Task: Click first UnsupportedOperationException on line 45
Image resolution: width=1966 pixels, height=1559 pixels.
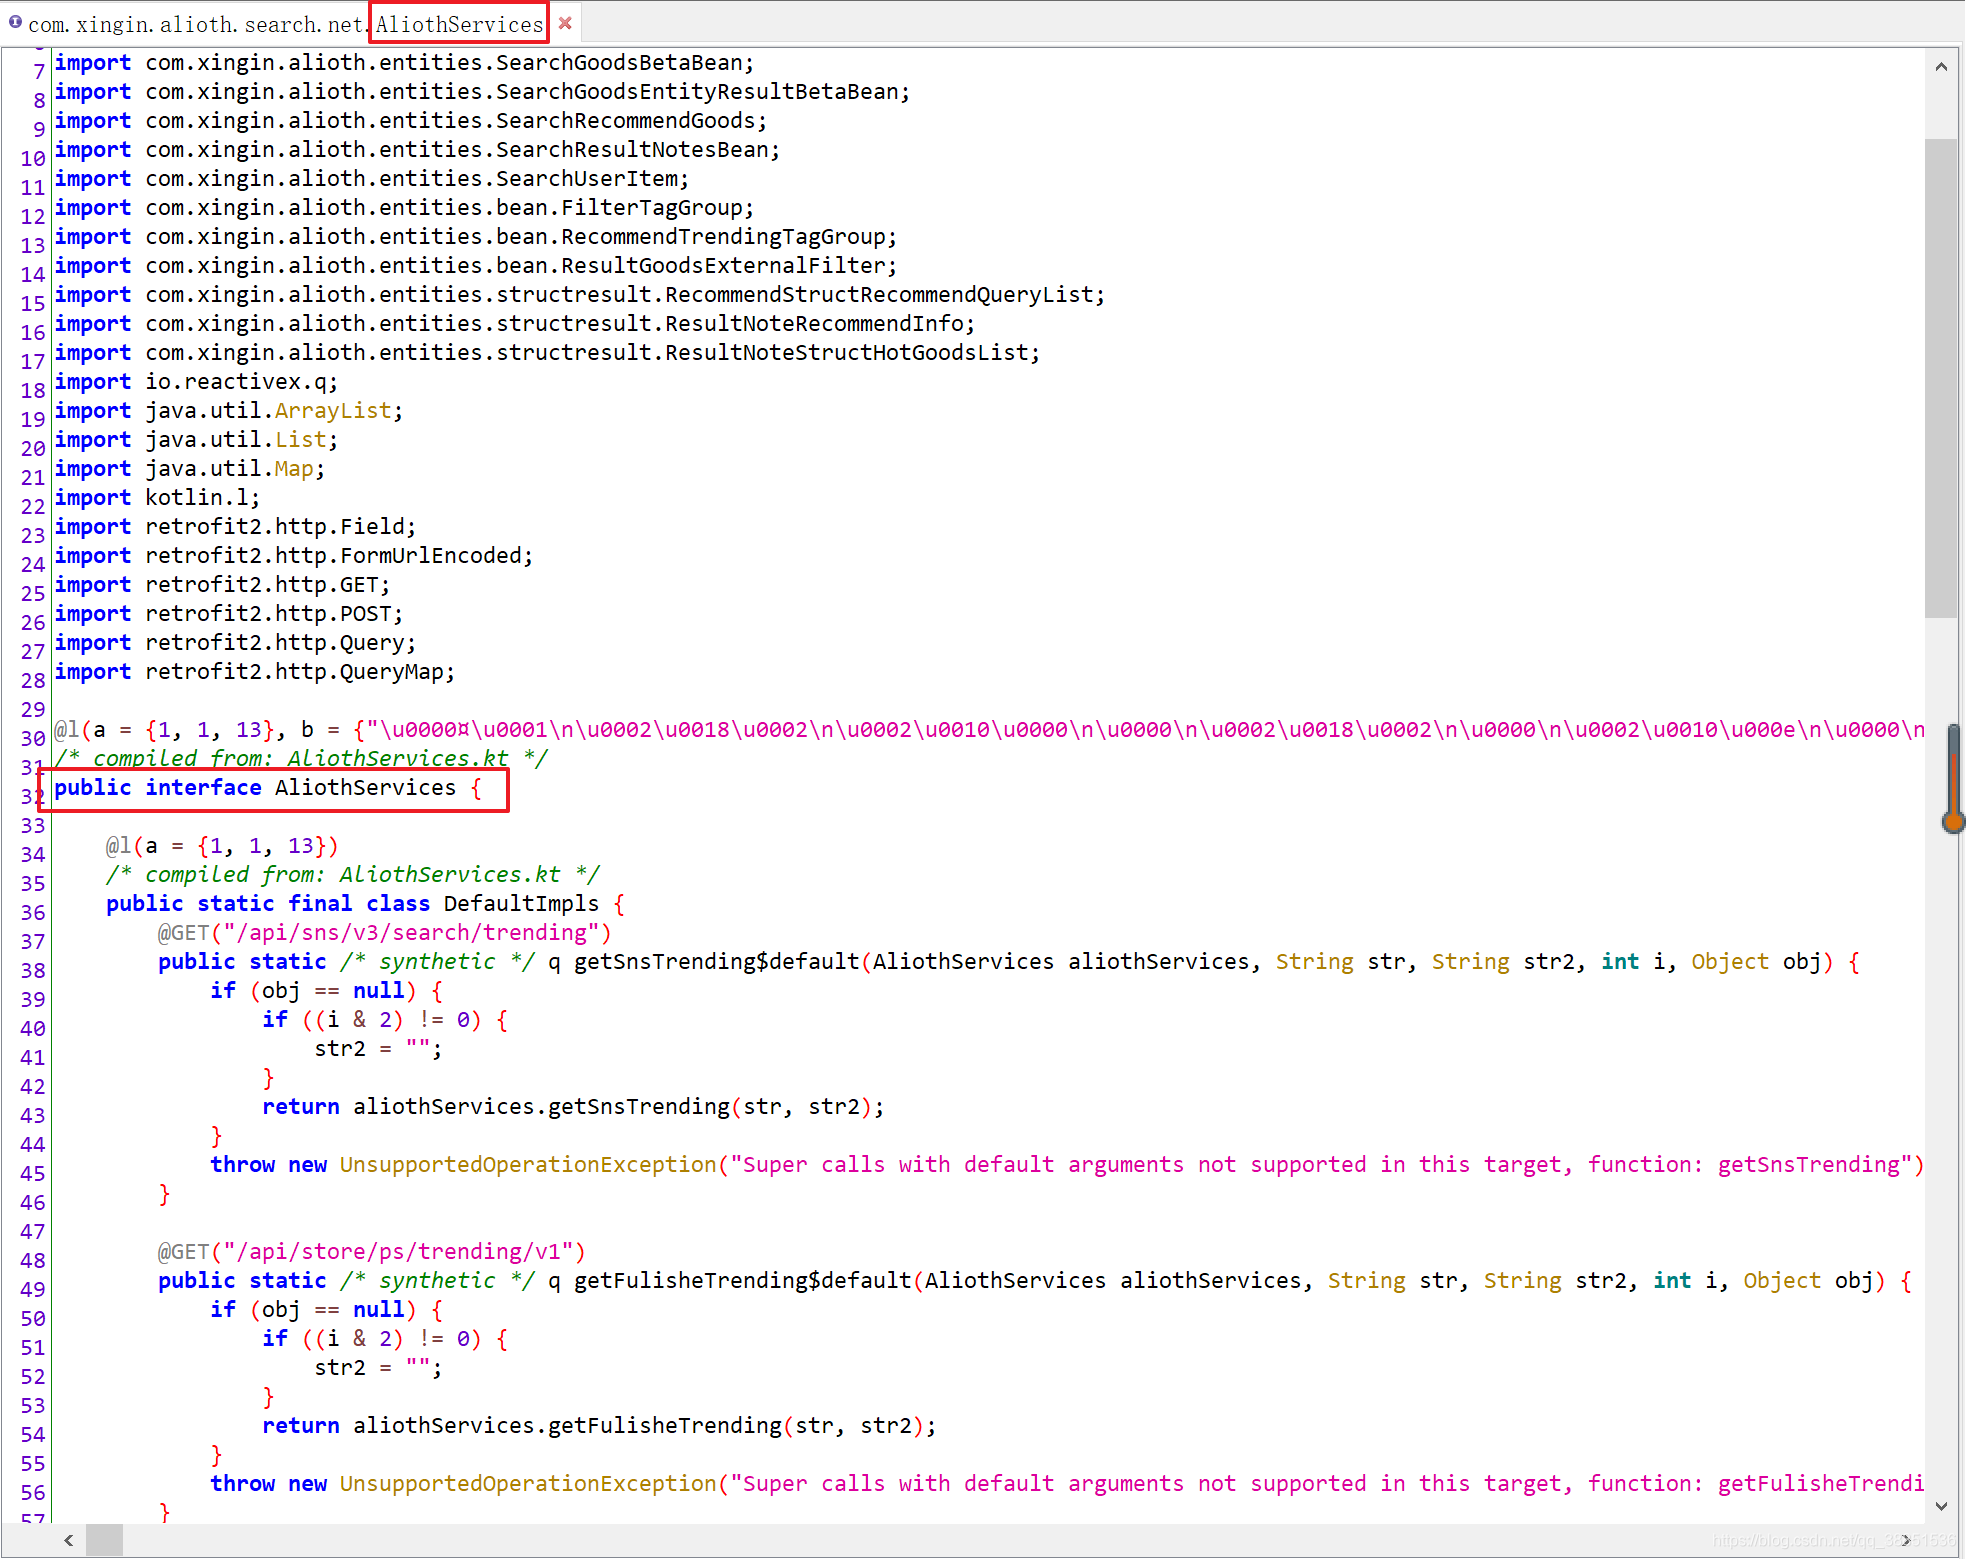Action: click(528, 1165)
